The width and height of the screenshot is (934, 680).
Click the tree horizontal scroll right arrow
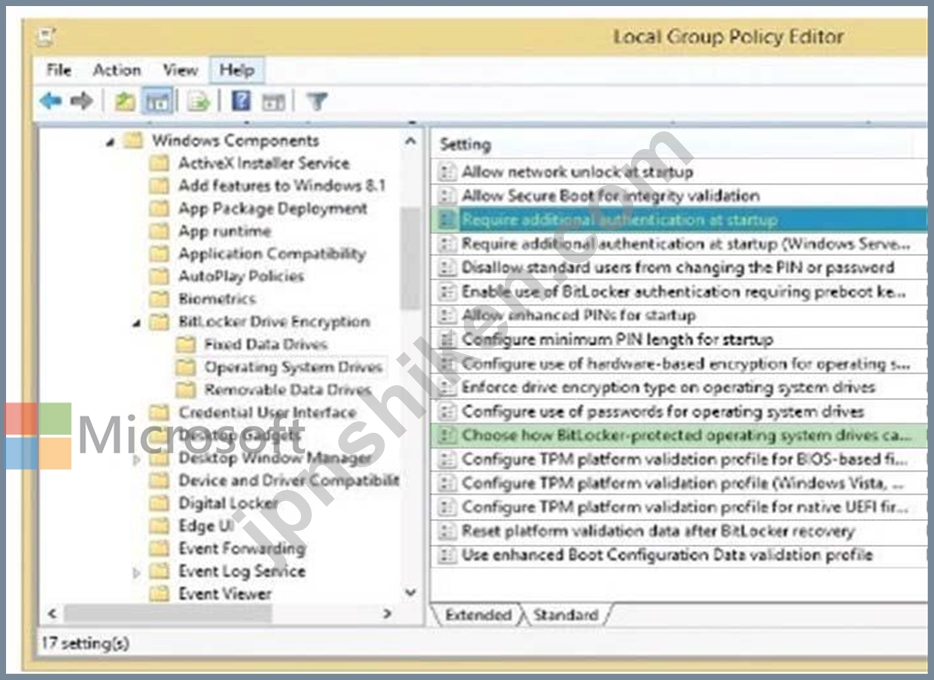(388, 613)
